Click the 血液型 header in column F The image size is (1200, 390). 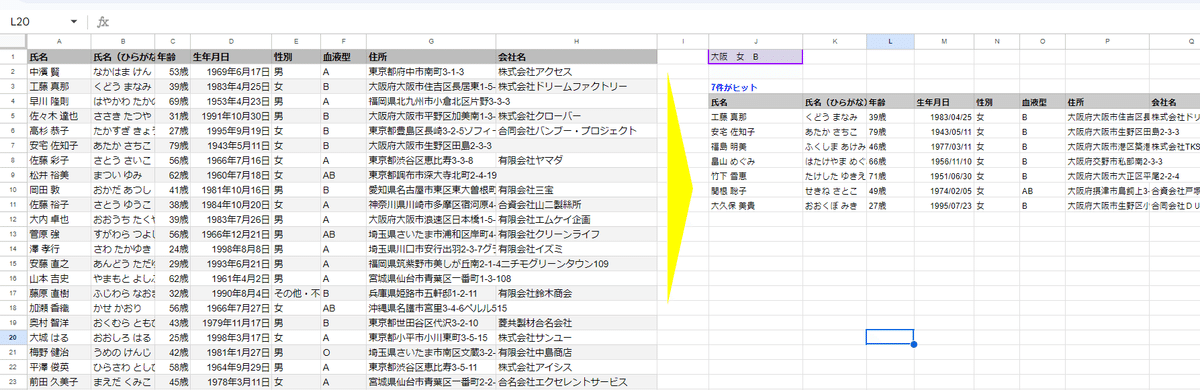click(x=343, y=57)
